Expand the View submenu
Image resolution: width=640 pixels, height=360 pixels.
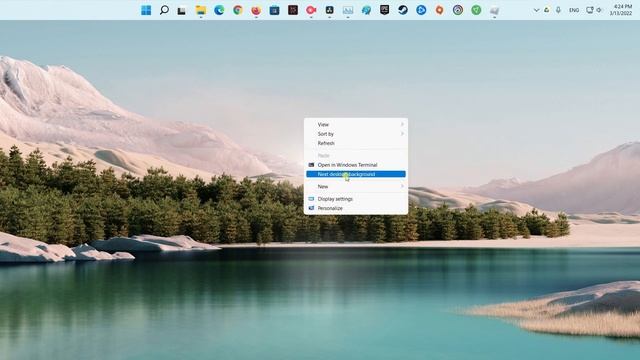[356, 124]
